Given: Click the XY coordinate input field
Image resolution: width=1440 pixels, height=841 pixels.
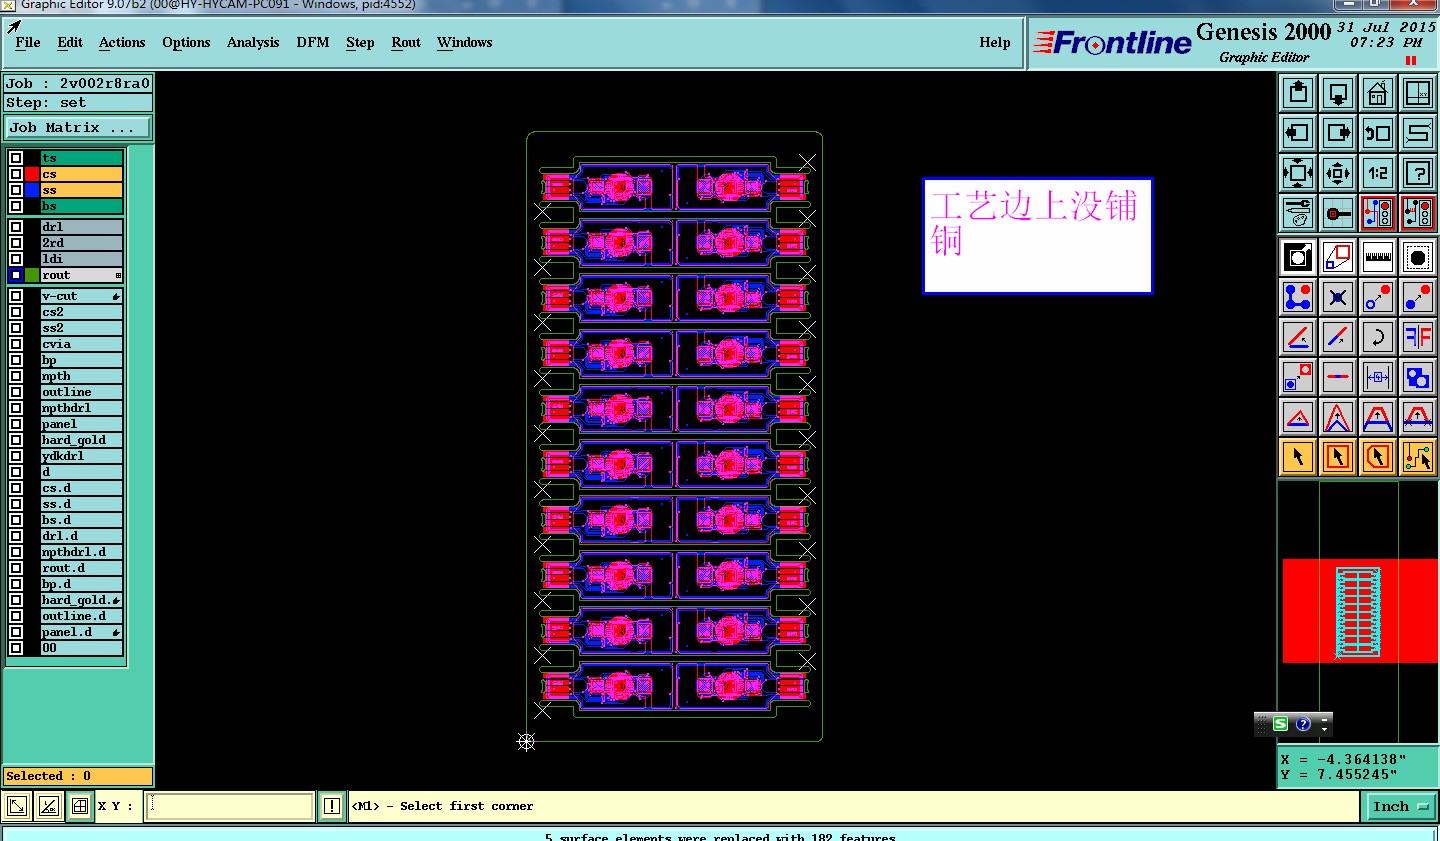Looking at the screenshot, I should pyautogui.click(x=229, y=806).
